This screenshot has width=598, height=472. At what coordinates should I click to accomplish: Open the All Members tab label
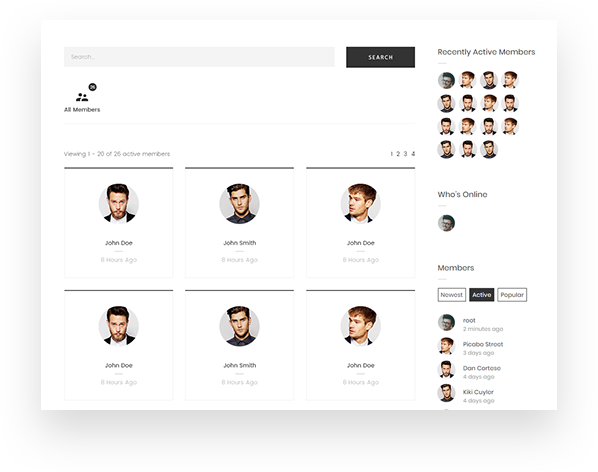pos(82,109)
